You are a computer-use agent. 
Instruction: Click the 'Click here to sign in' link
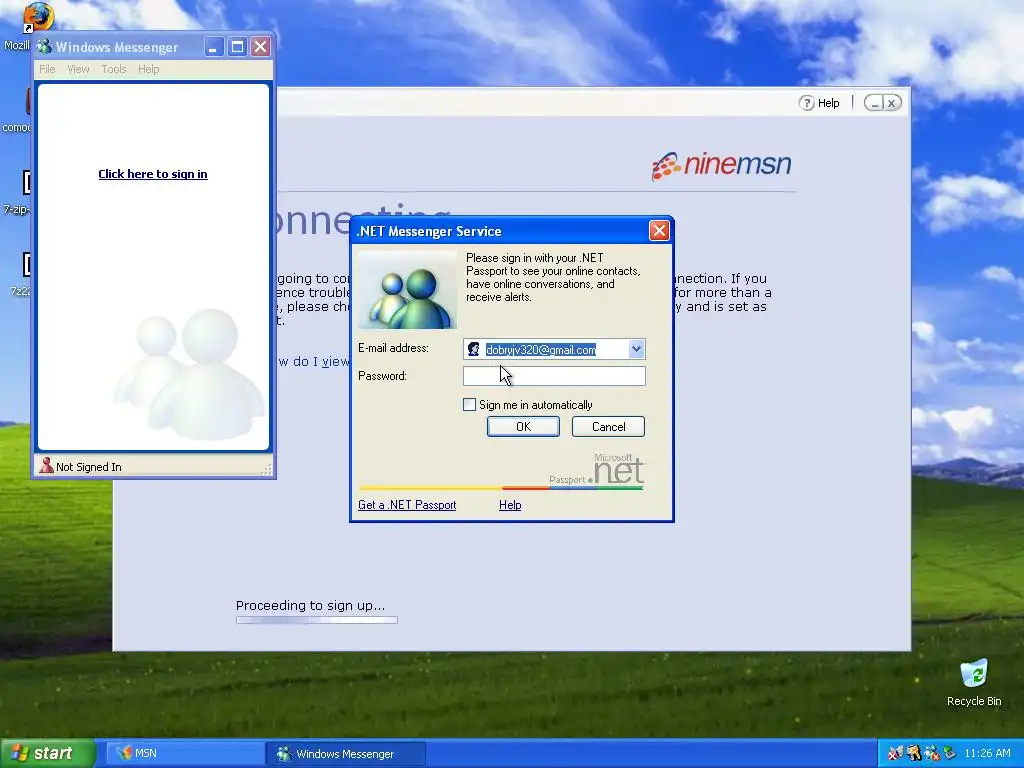pyautogui.click(x=153, y=174)
